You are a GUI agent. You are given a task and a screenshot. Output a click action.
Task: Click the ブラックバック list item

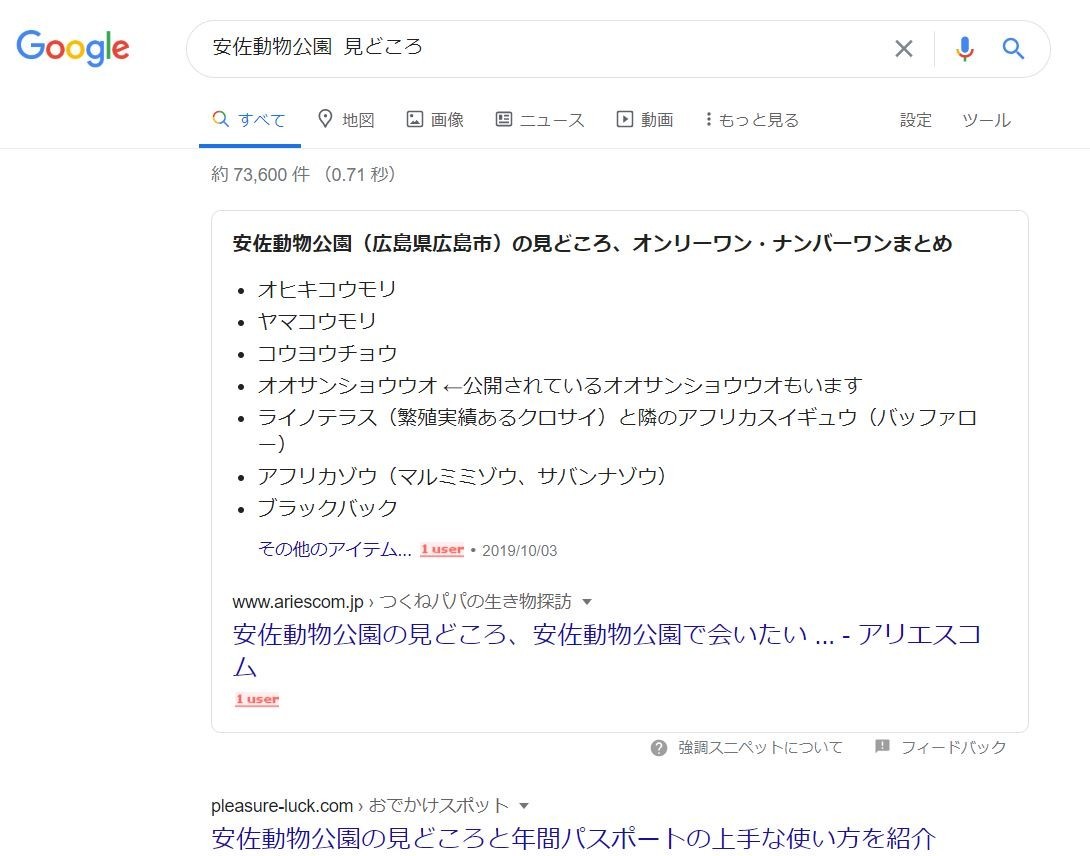327,508
